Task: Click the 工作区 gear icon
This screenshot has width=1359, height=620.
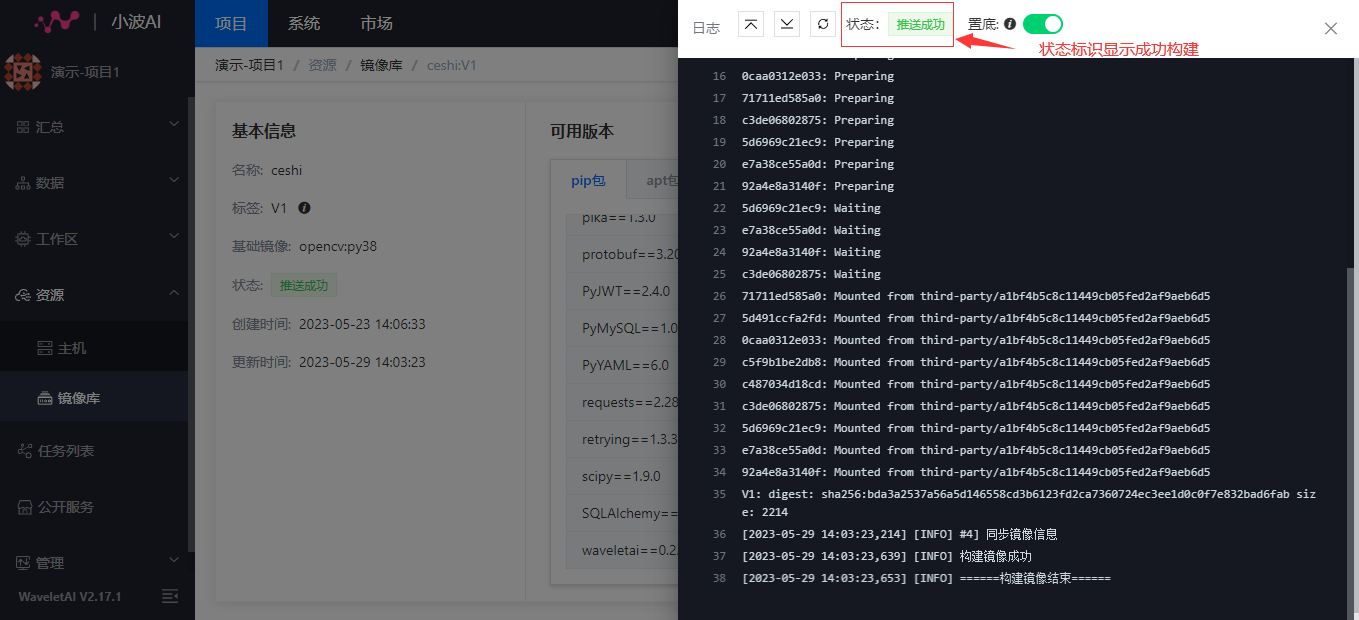Action: [23, 239]
